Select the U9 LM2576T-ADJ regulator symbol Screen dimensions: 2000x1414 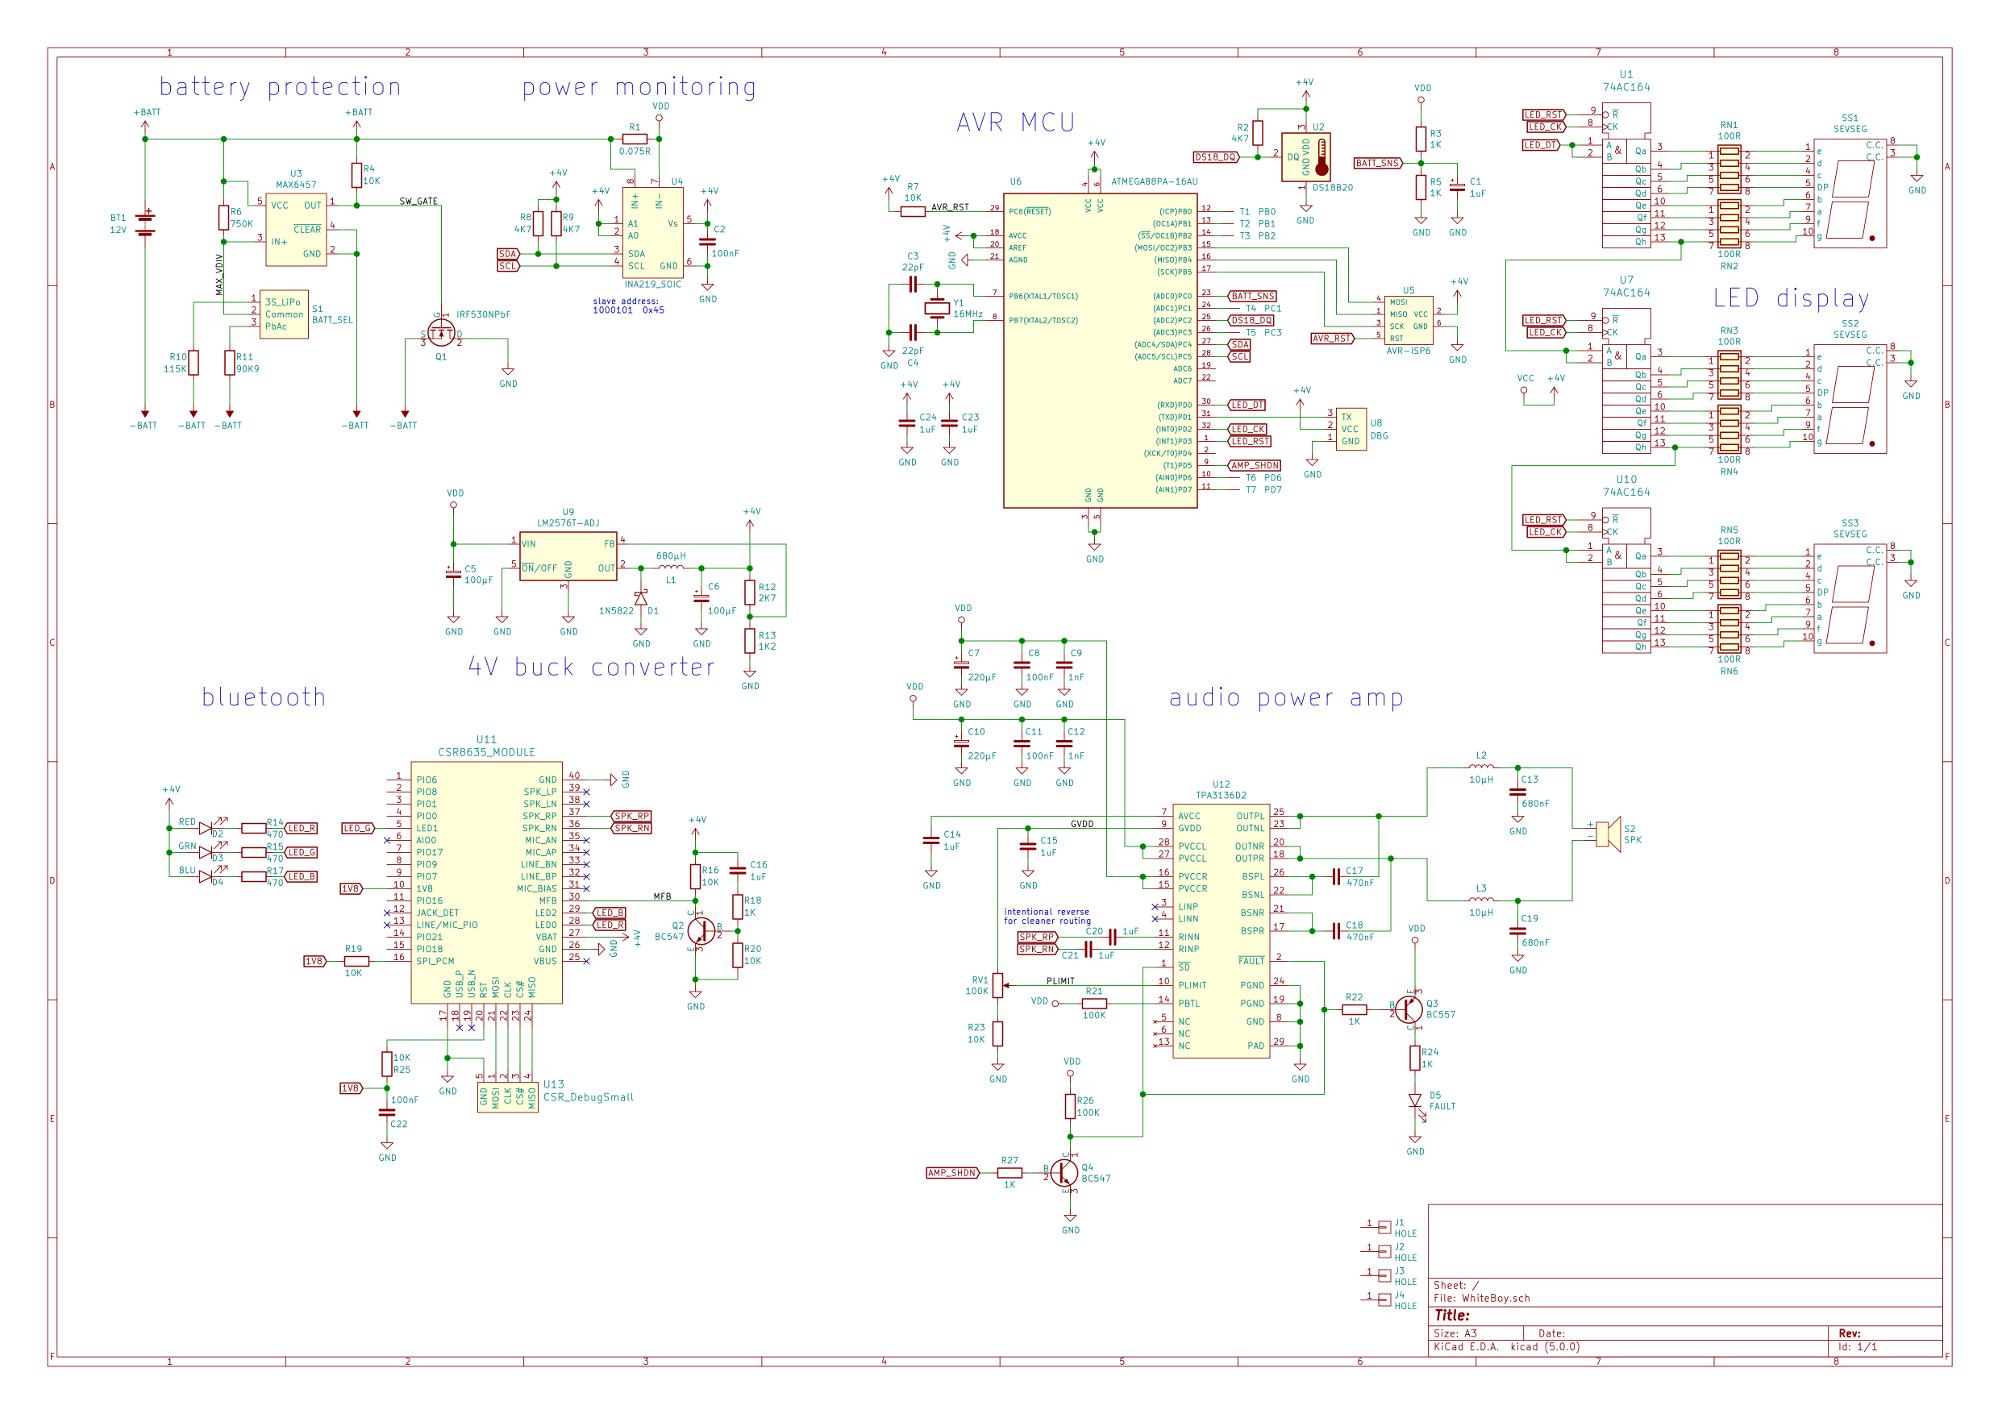[x=568, y=556]
